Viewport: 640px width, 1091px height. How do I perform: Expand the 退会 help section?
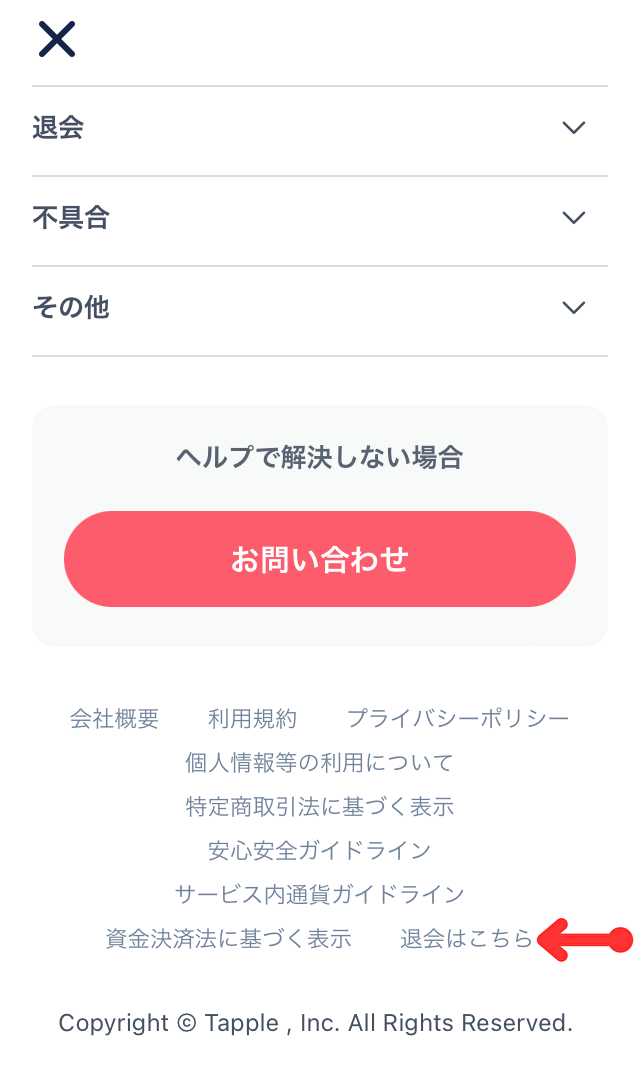click(300, 128)
